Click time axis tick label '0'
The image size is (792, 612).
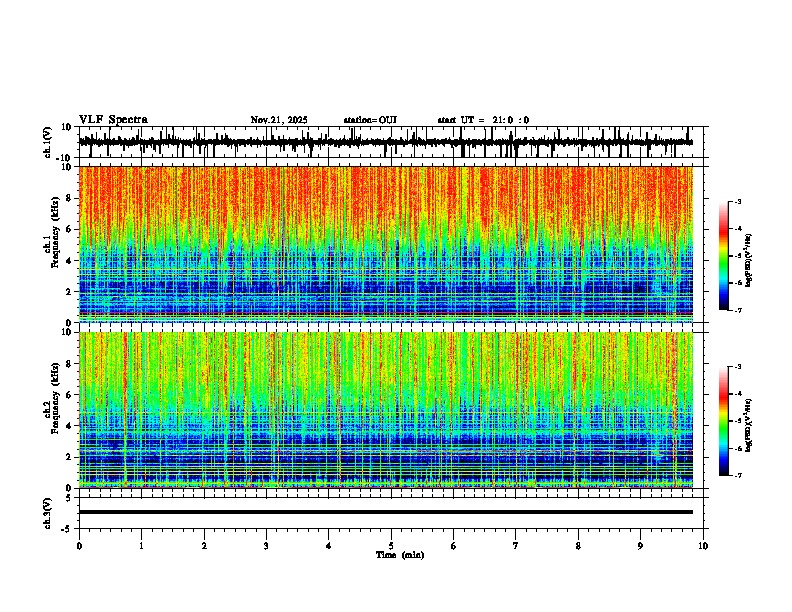[x=79, y=546]
